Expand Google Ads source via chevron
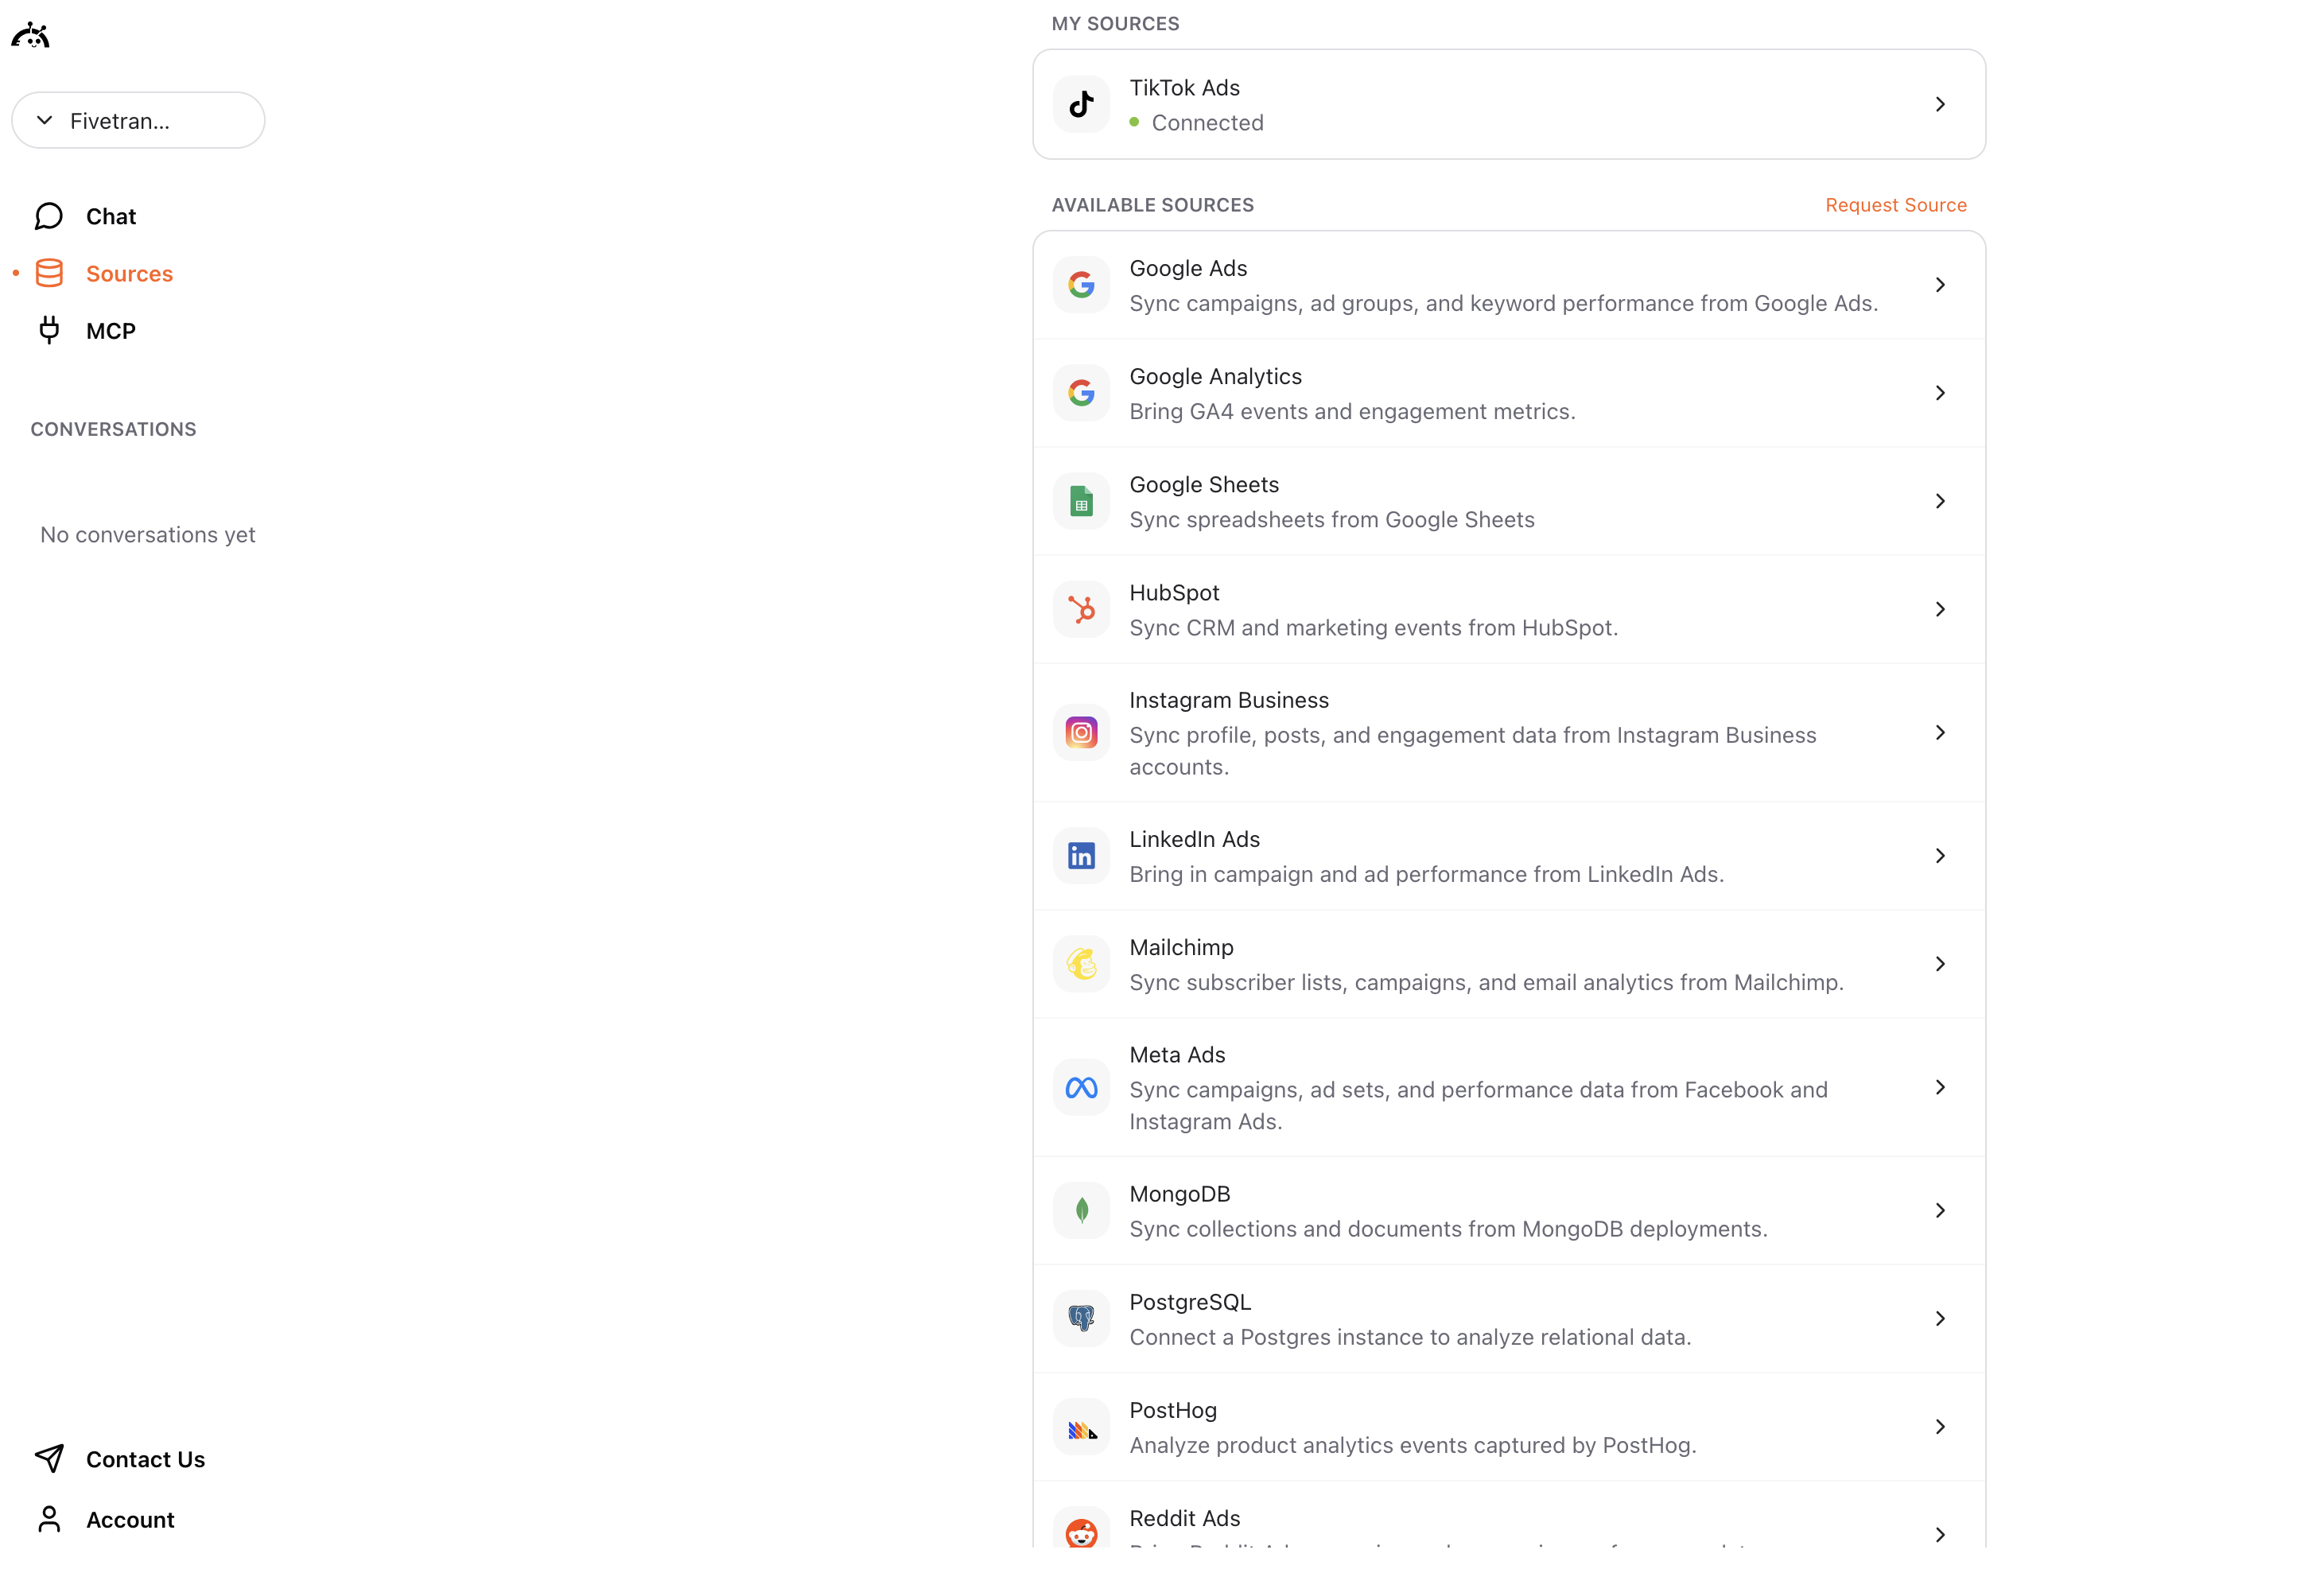Screen dimensions: 2324x1573 [1939, 285]
